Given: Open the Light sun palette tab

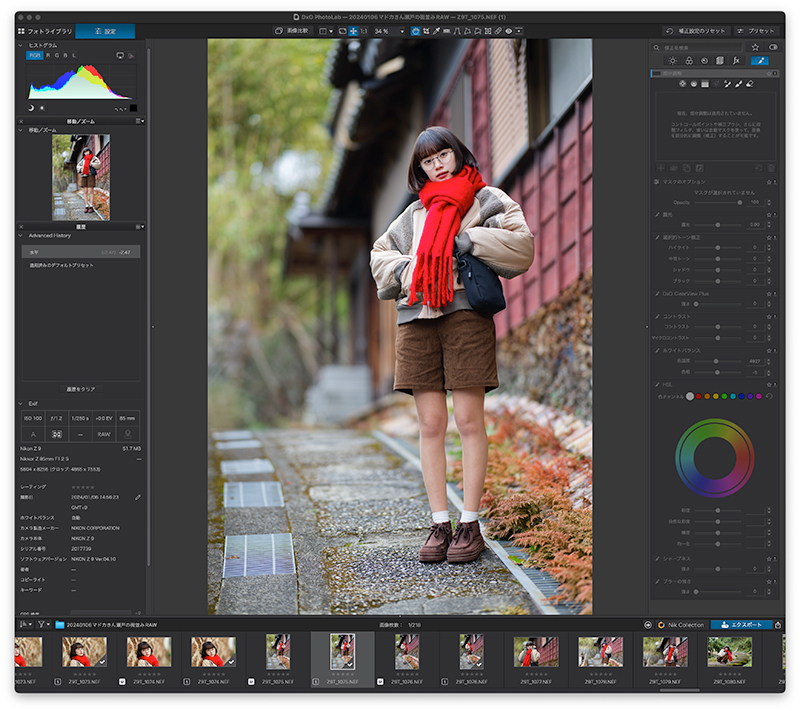Looking at the screenshot, I should click(672, 61).
